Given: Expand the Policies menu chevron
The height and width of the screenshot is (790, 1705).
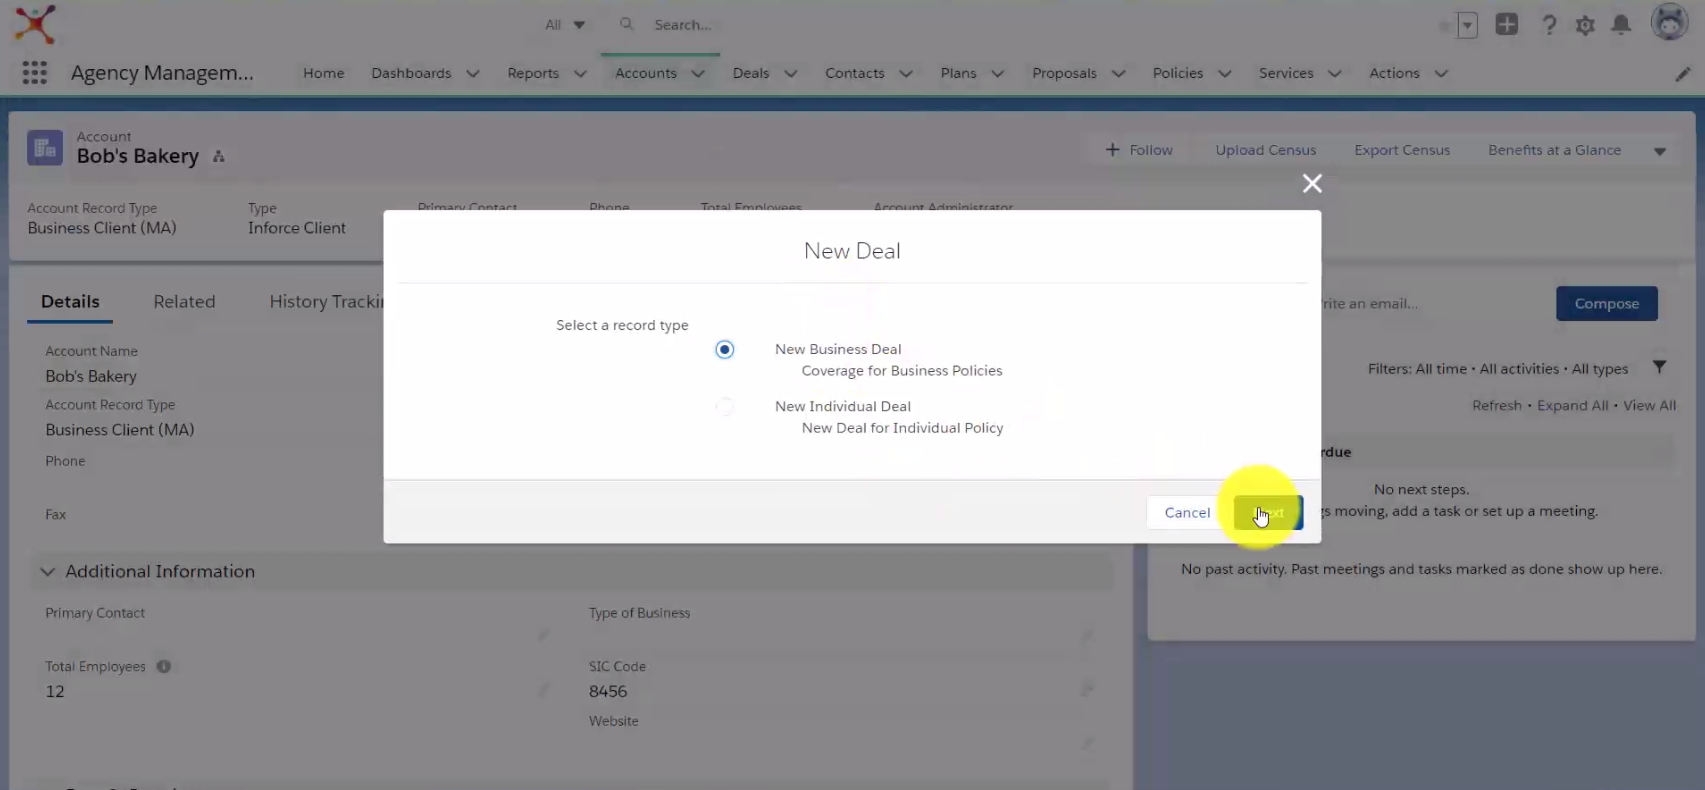Looking at the screenshot, I should pos(1225,74).
